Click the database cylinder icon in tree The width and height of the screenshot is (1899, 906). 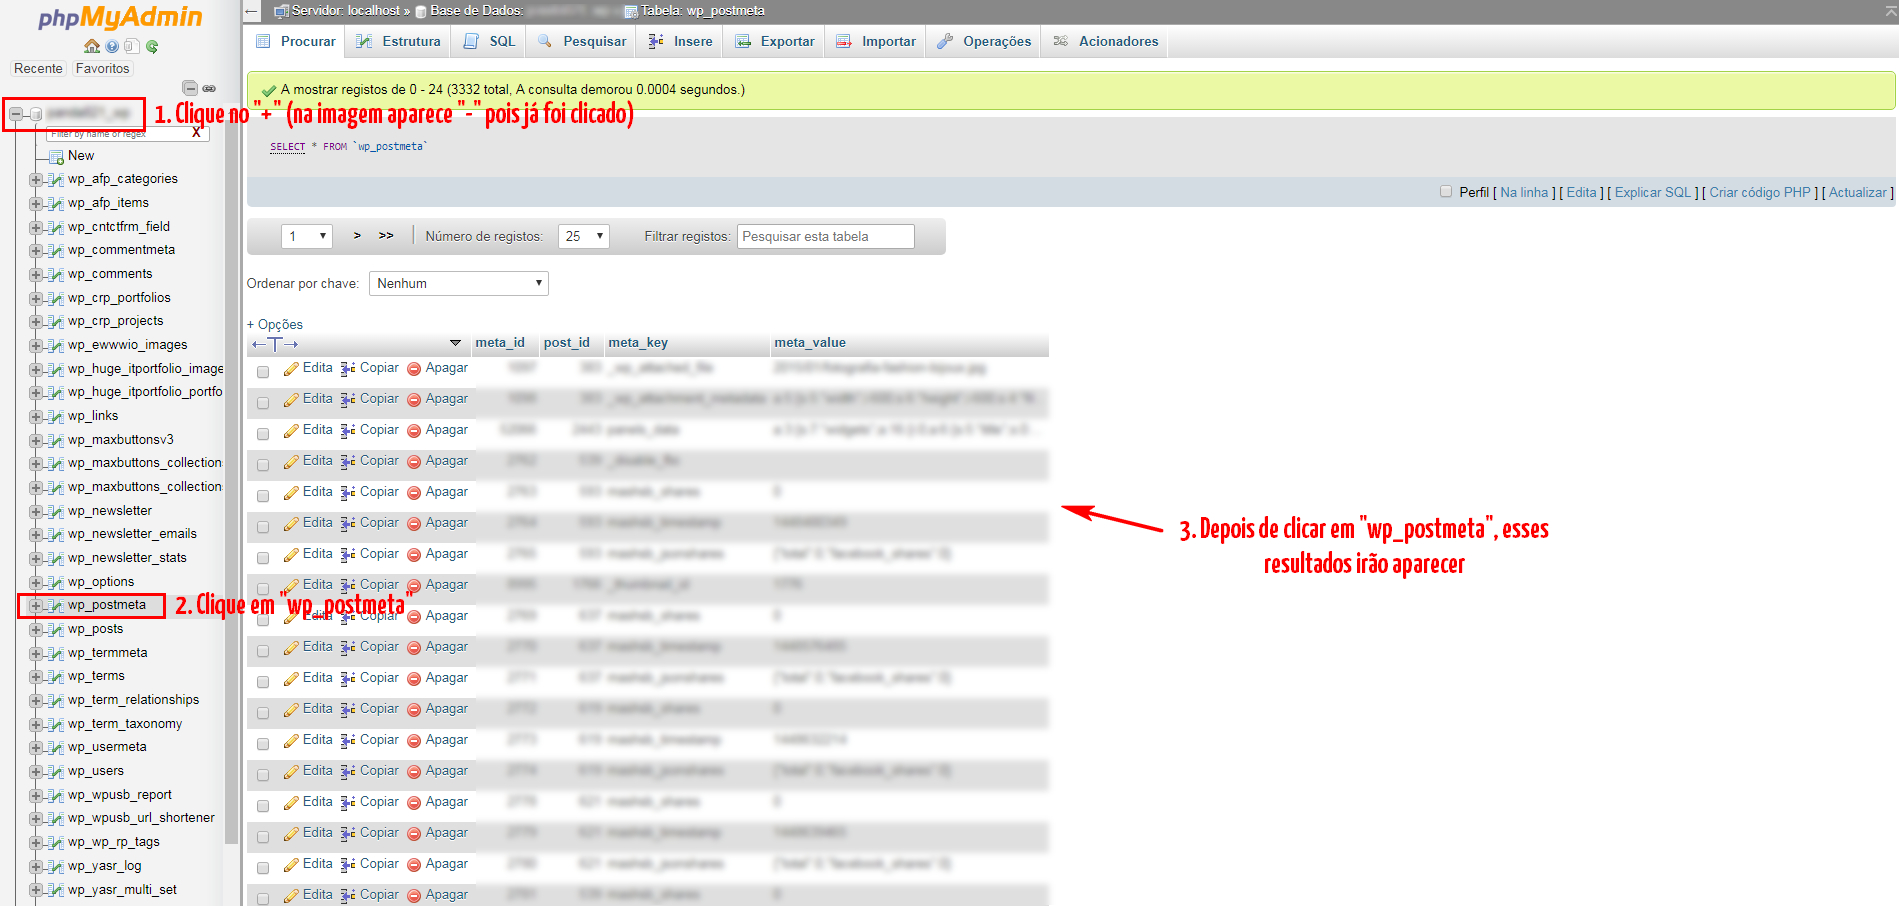pos(36,114)
